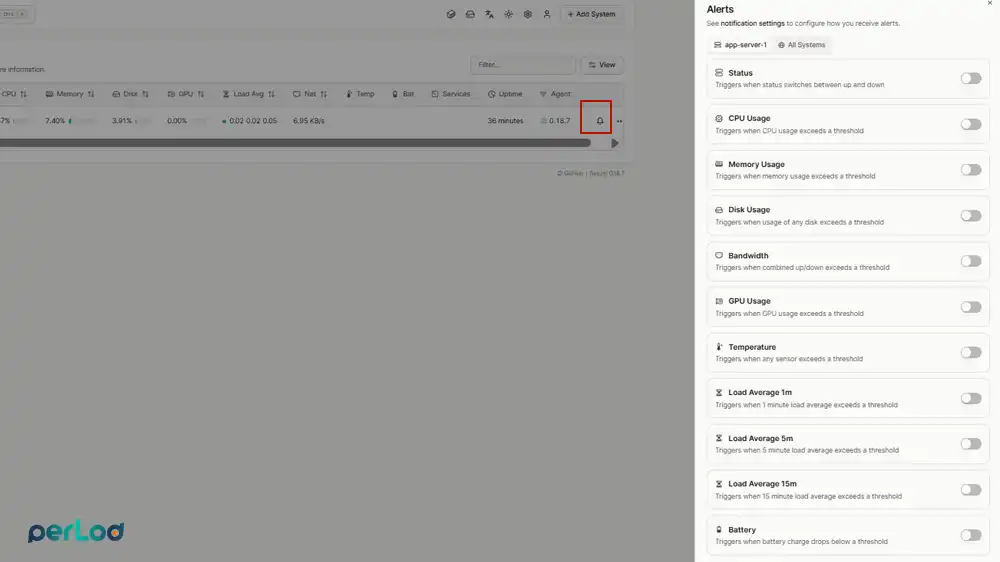Enable the Bandwidth alert toggle
Screen dimensions: 1000x562
pyautogui.click(x=971, y=261)
